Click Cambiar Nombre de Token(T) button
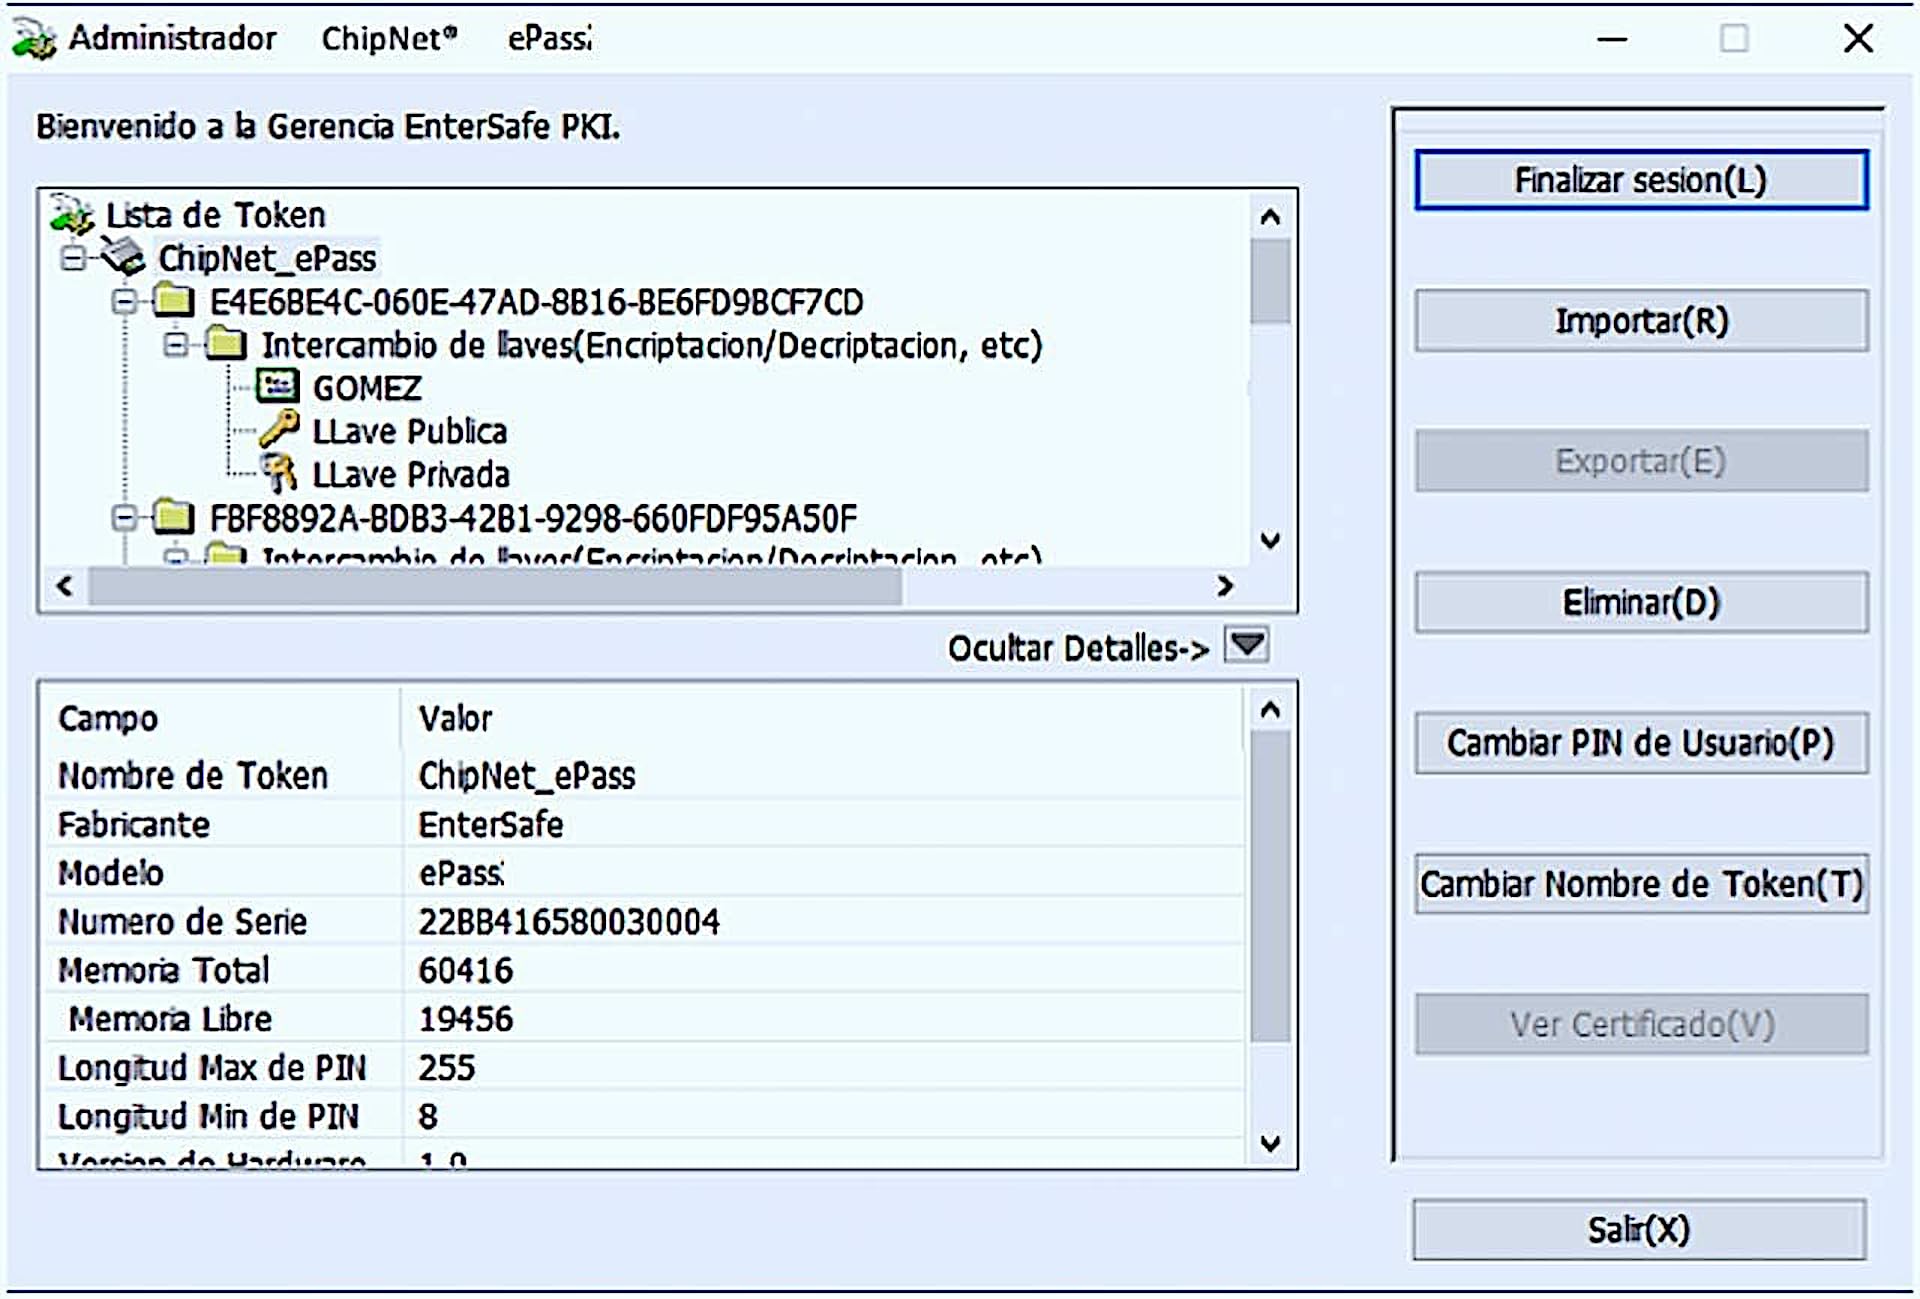Image resolution: width=1920 pixels, height=1299 pixels. click(x=1641, y=884)
